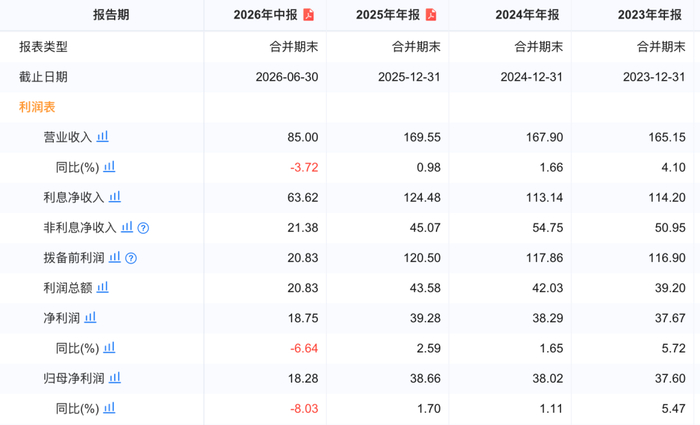Screen dimensions: 700x425
Task: Select 利息净收入 value 114.20
Action: pos(667,197)
